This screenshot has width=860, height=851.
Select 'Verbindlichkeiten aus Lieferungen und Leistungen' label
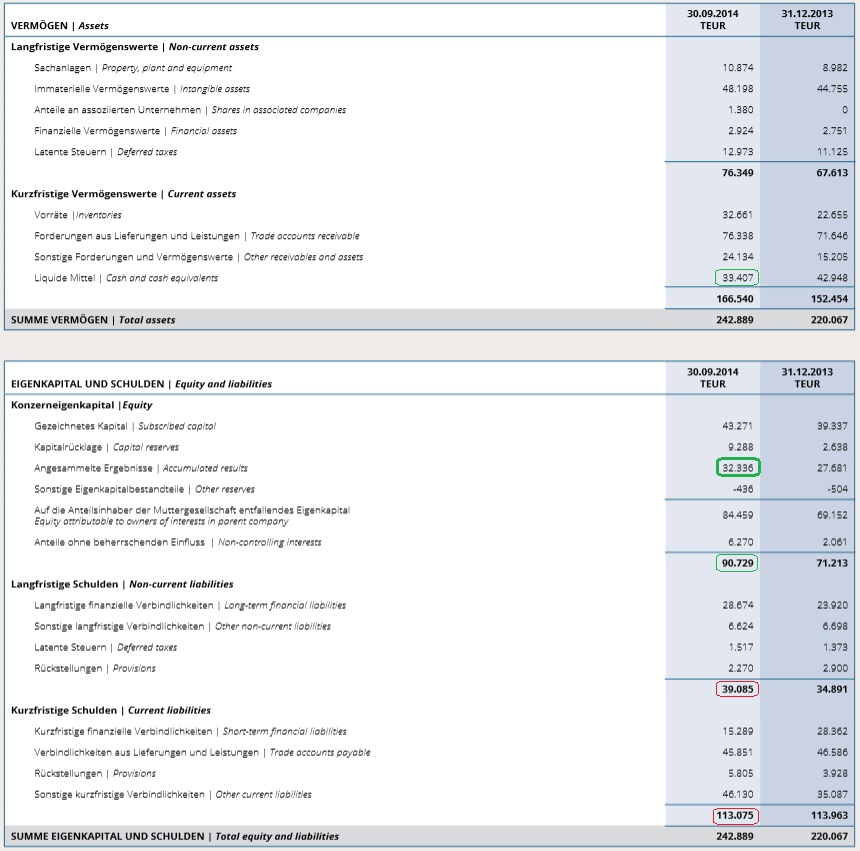[202, 752]
